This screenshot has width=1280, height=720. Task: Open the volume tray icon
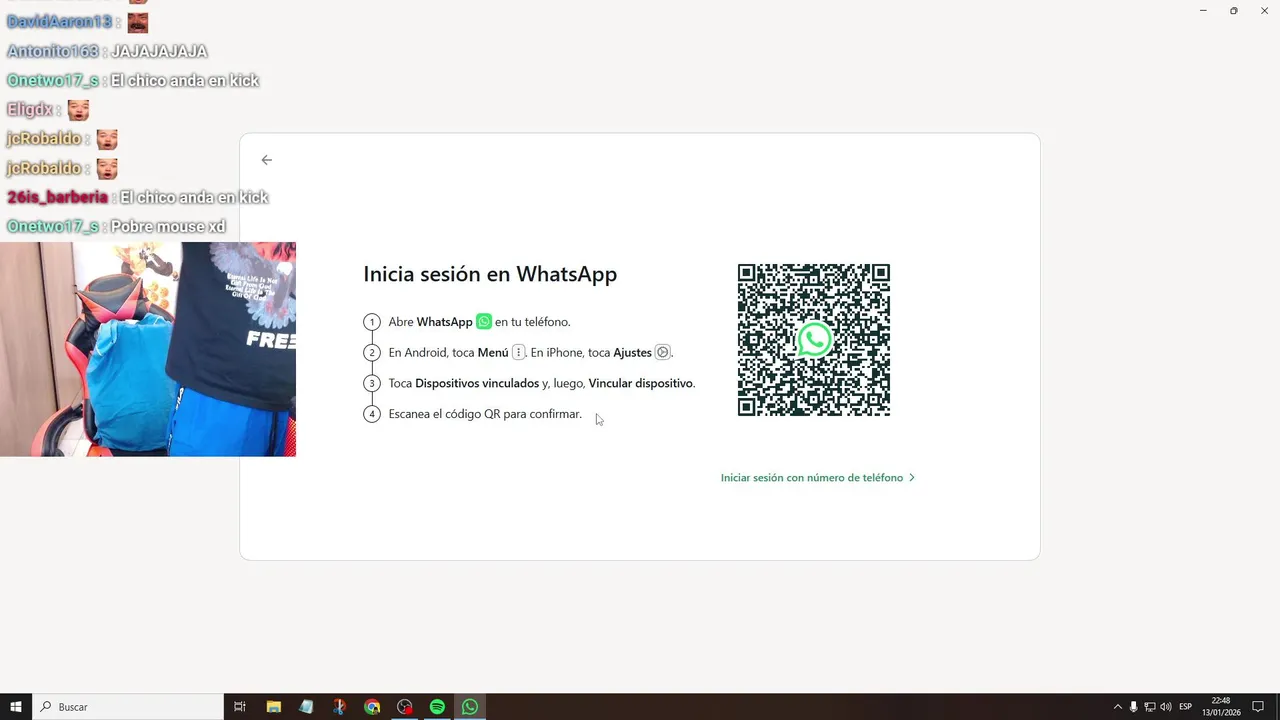pos(1166,707)
